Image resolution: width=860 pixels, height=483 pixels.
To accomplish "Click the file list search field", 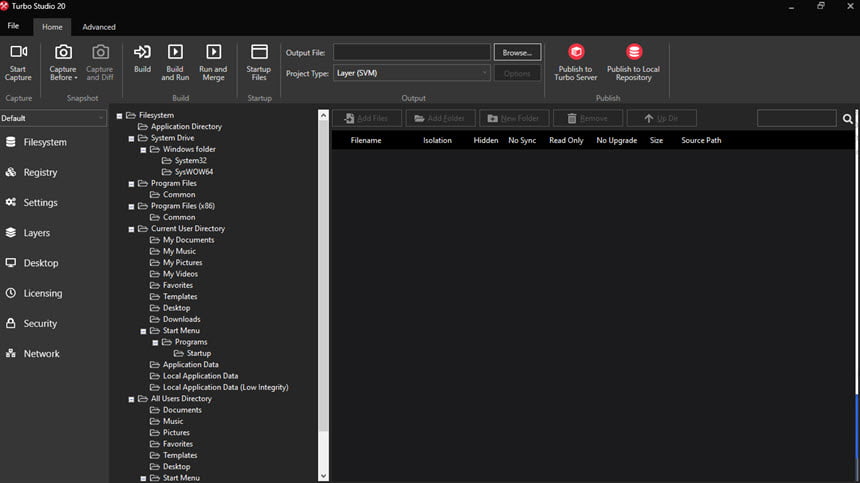I will pyautogui.click(x=796, y=118).
